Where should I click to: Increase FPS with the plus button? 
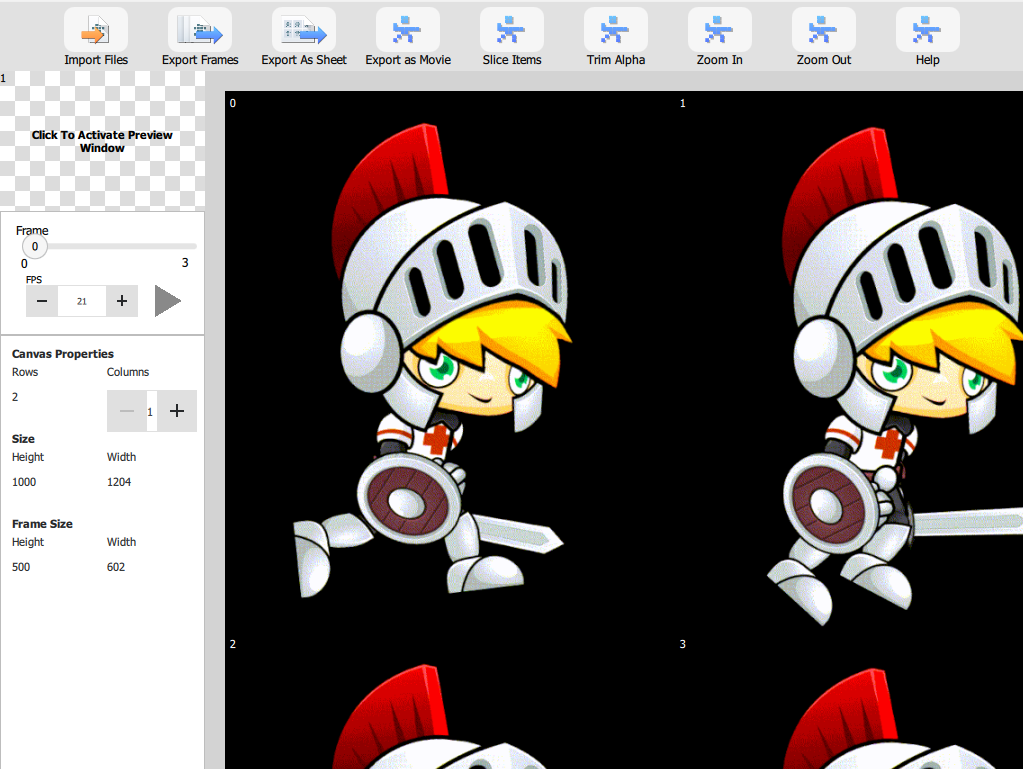click(122, 301)
